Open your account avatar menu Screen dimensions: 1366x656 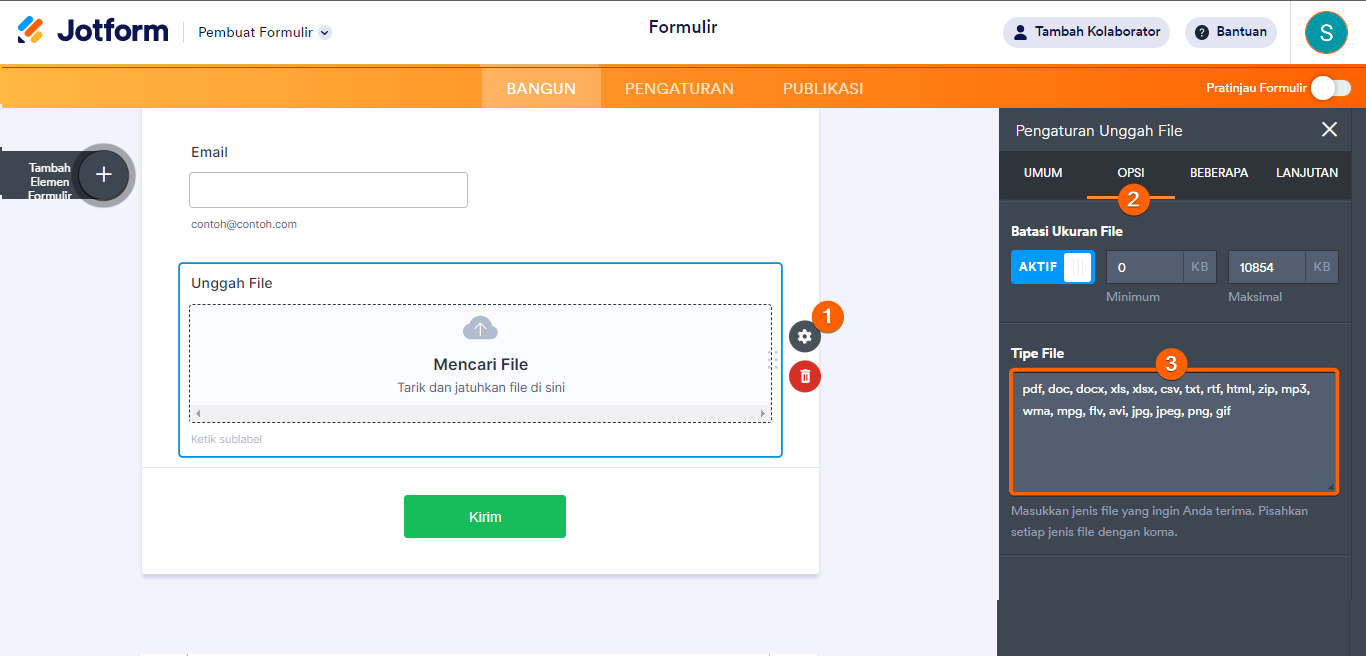(x=1326, y=32)
